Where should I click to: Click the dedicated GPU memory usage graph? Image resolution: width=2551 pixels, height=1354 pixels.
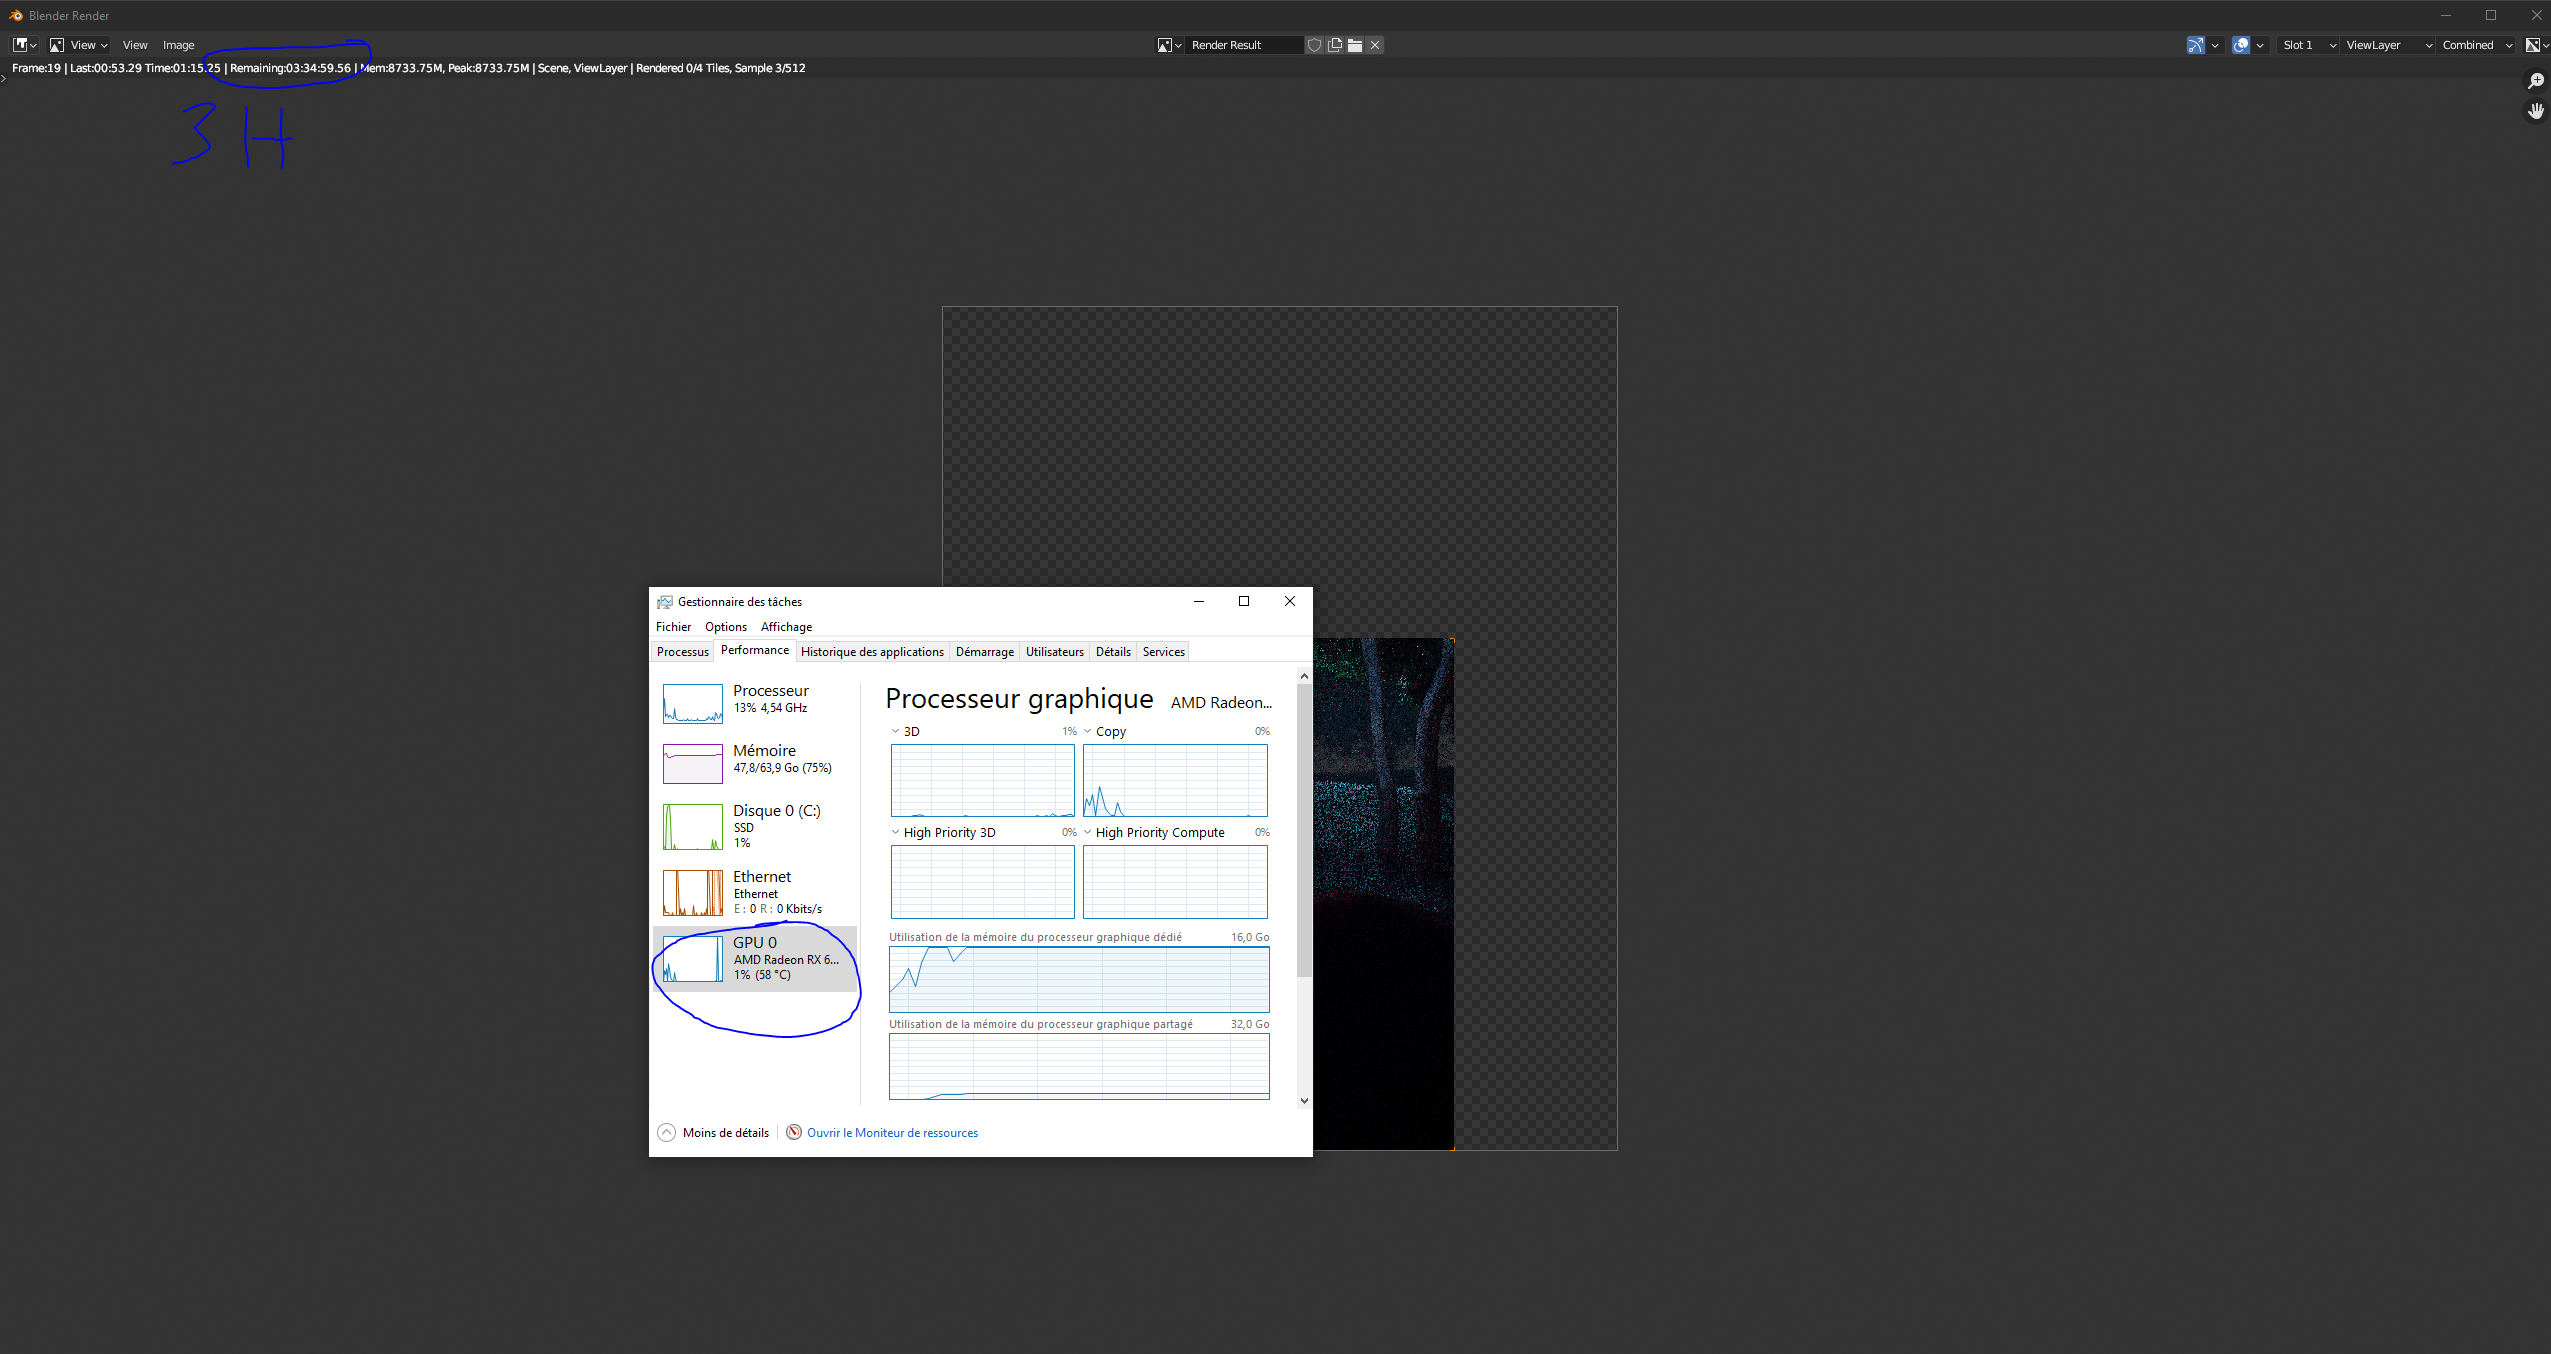pyautogui.click(x=1079, y=979)
